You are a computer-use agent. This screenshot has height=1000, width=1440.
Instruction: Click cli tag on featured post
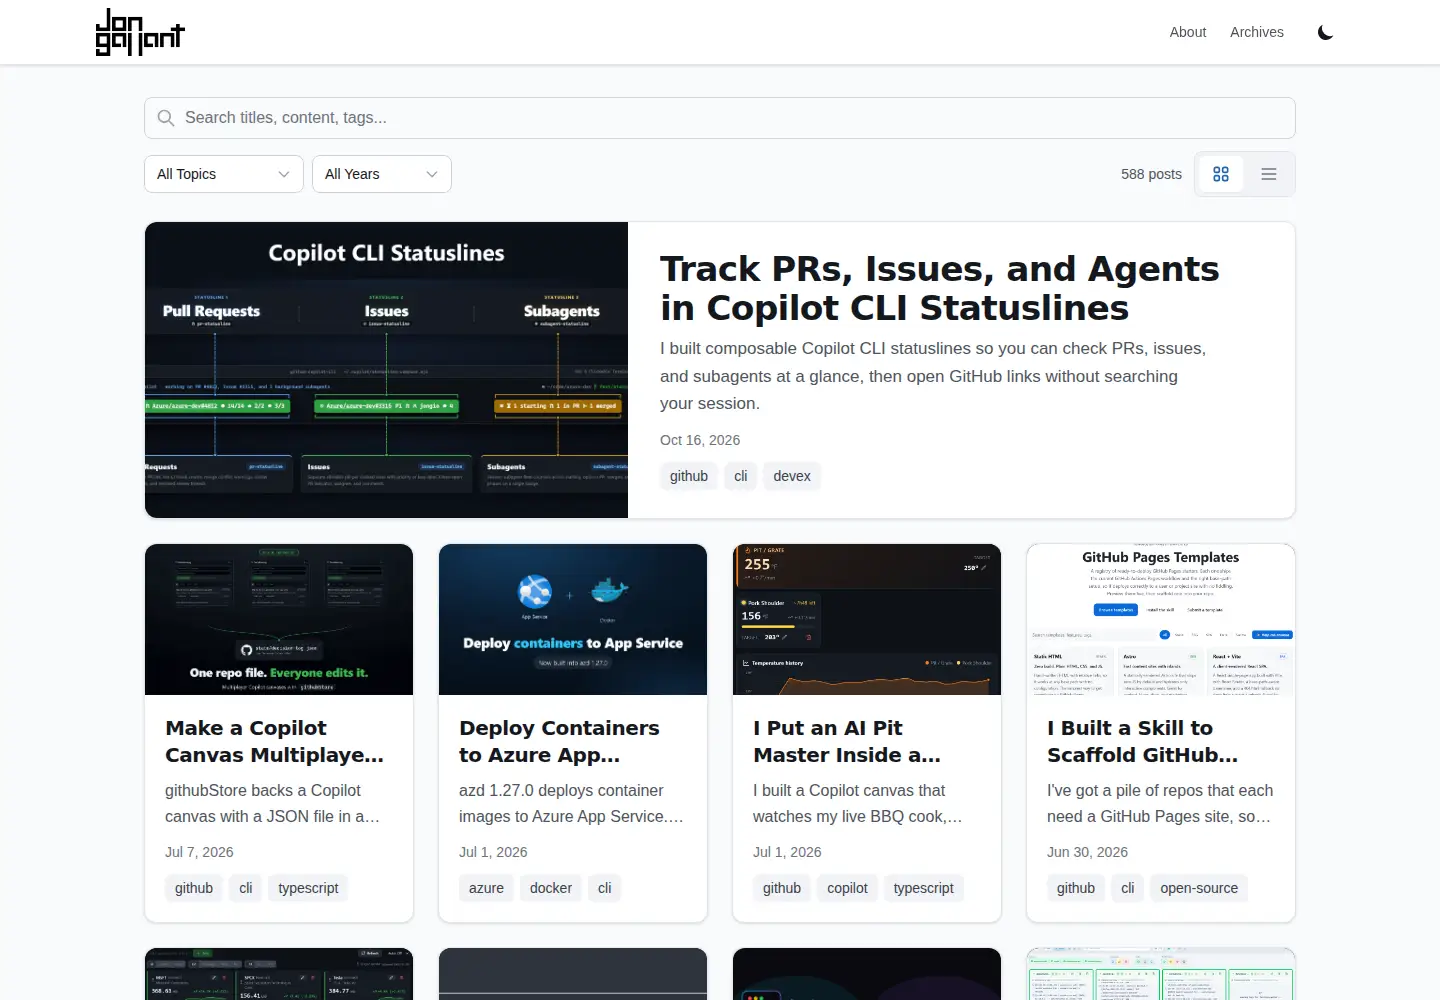coord(741,476)
